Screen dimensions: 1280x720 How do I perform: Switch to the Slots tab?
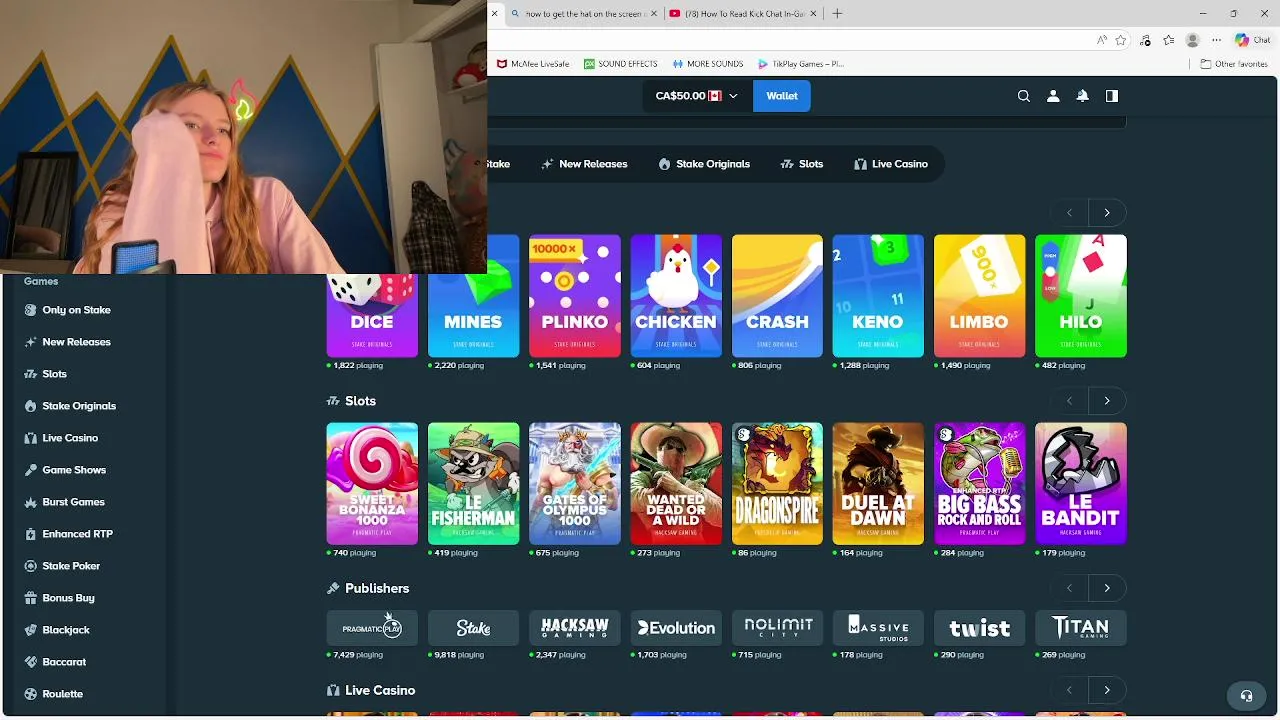tap(801, 164)
